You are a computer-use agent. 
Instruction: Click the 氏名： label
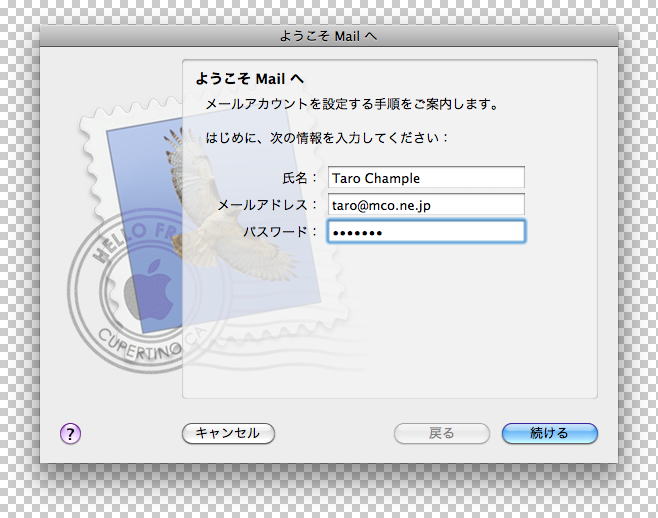click(x=300, y=178)
